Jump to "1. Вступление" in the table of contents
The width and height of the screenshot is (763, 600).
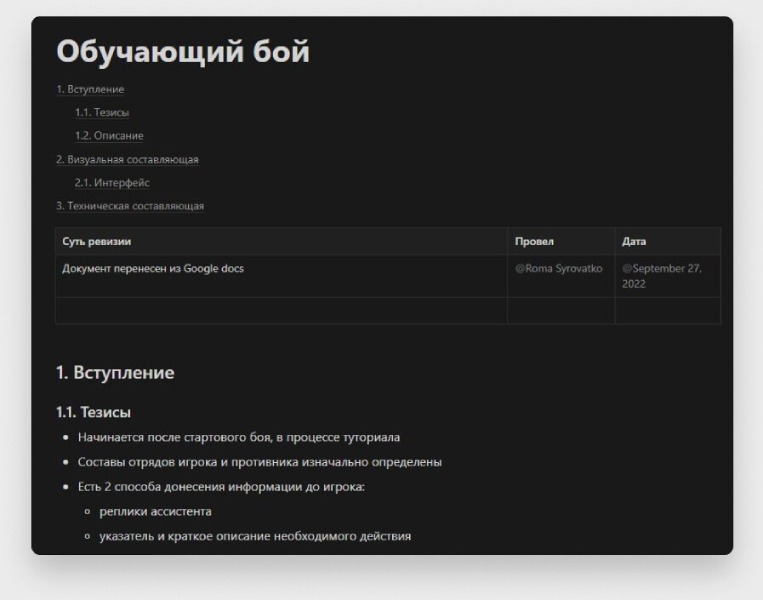tap(90, 89)
